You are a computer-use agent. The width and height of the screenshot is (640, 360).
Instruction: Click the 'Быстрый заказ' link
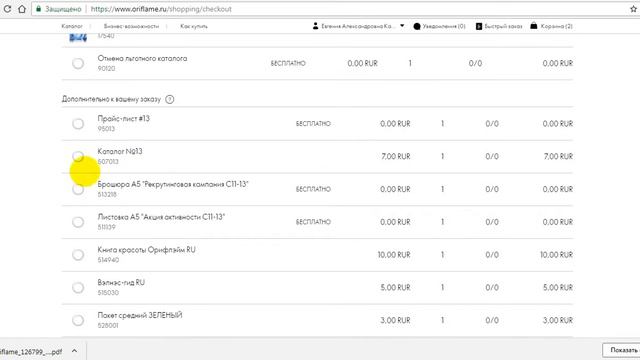coord(503,26)
